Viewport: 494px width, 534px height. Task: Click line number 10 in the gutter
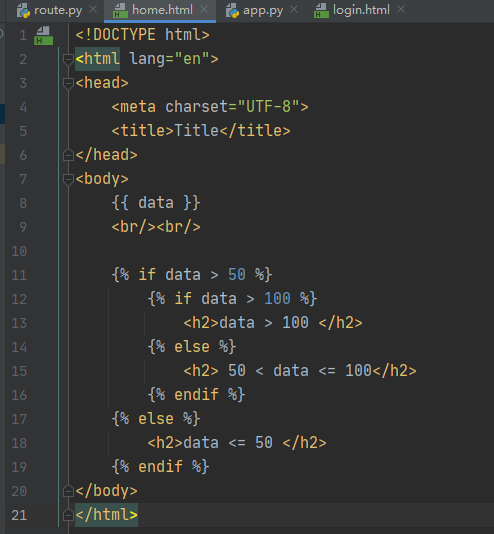19,251
